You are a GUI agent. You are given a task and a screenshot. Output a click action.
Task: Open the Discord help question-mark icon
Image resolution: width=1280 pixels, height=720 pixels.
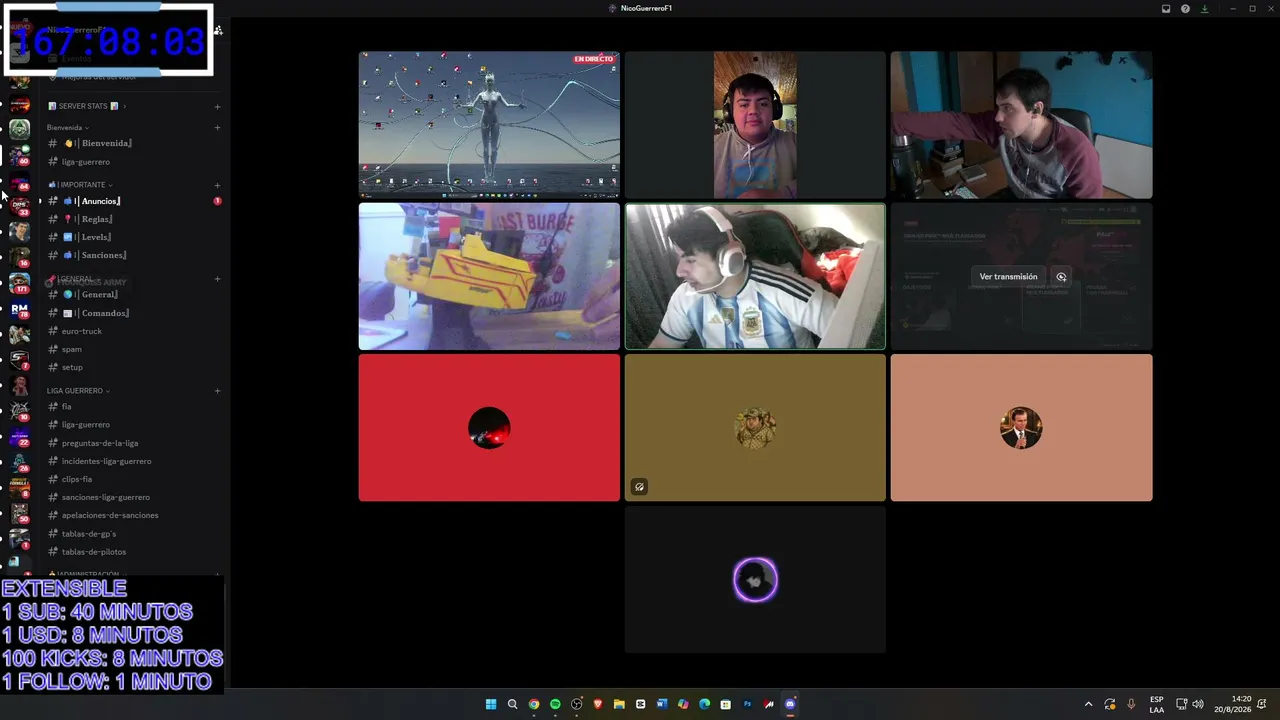(1185, 8)
